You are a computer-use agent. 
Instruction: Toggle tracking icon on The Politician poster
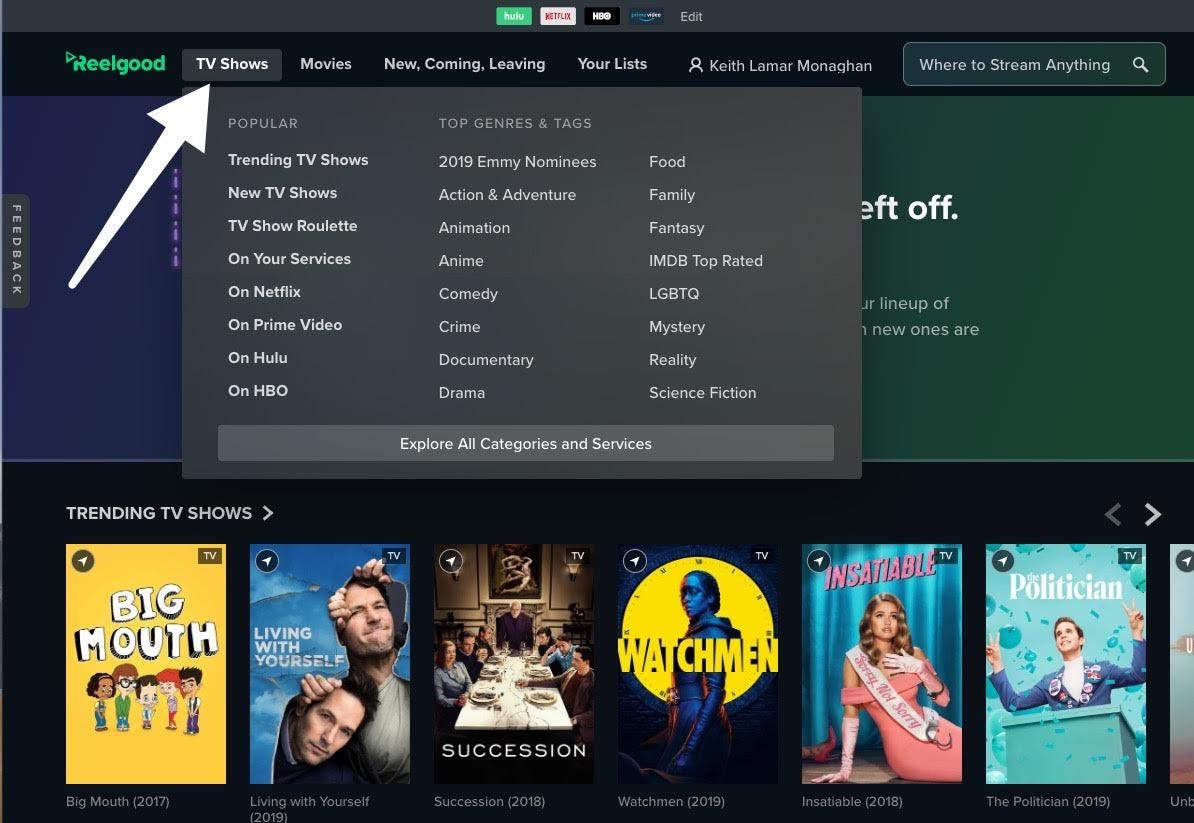(x=1003, y=561)
